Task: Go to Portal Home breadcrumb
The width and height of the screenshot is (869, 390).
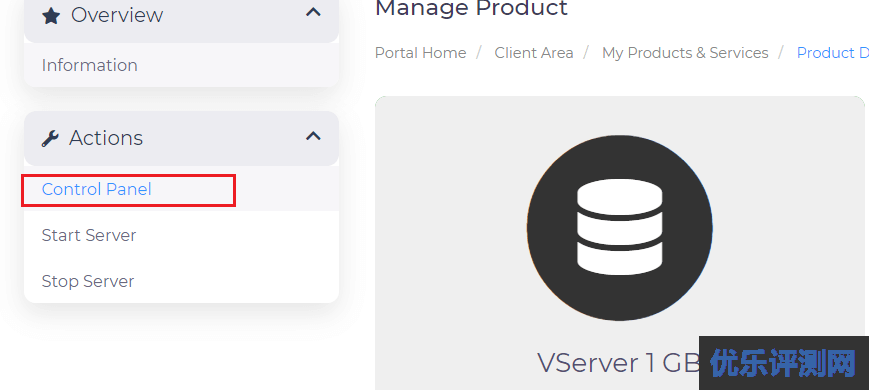Action: click(421, 53)
